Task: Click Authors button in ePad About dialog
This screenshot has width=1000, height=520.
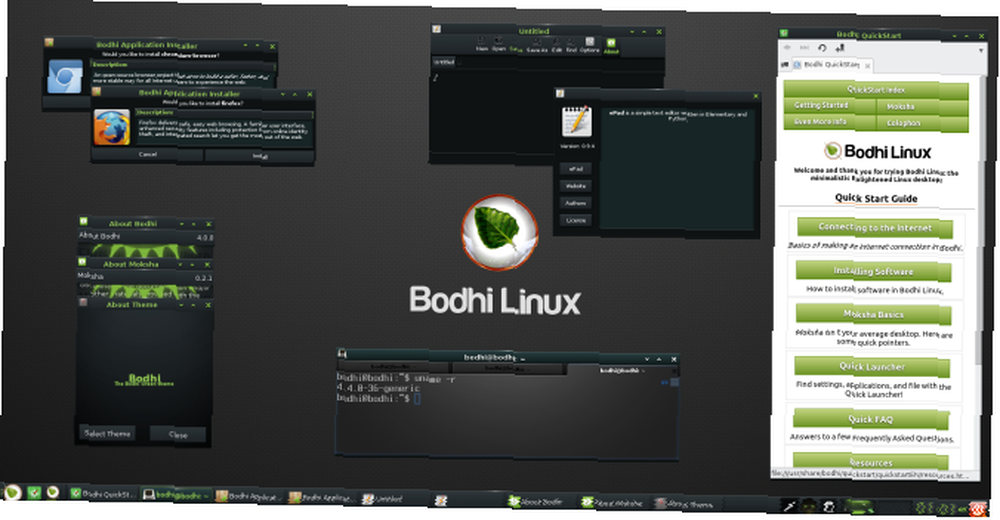Action: coord(575,203)
